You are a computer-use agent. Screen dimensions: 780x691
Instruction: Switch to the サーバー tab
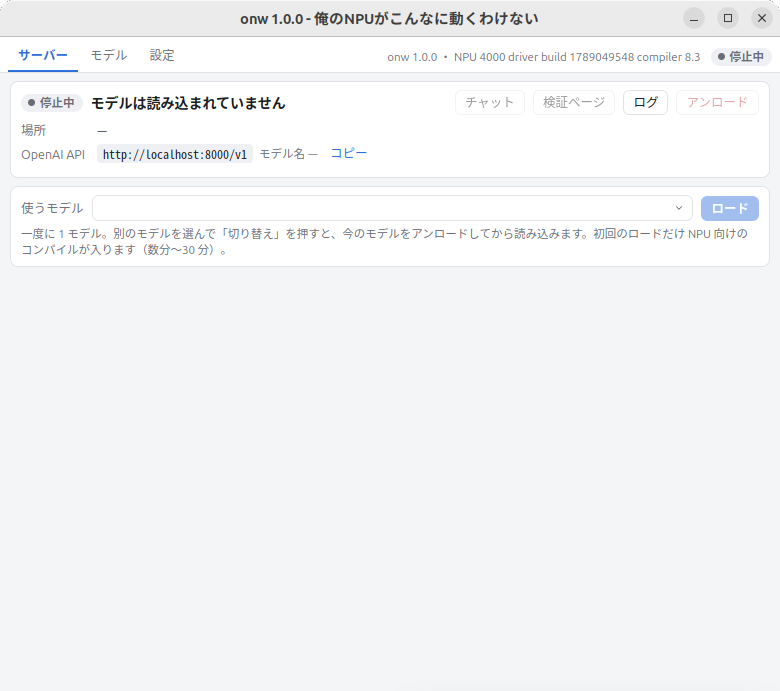pos(43,55)
